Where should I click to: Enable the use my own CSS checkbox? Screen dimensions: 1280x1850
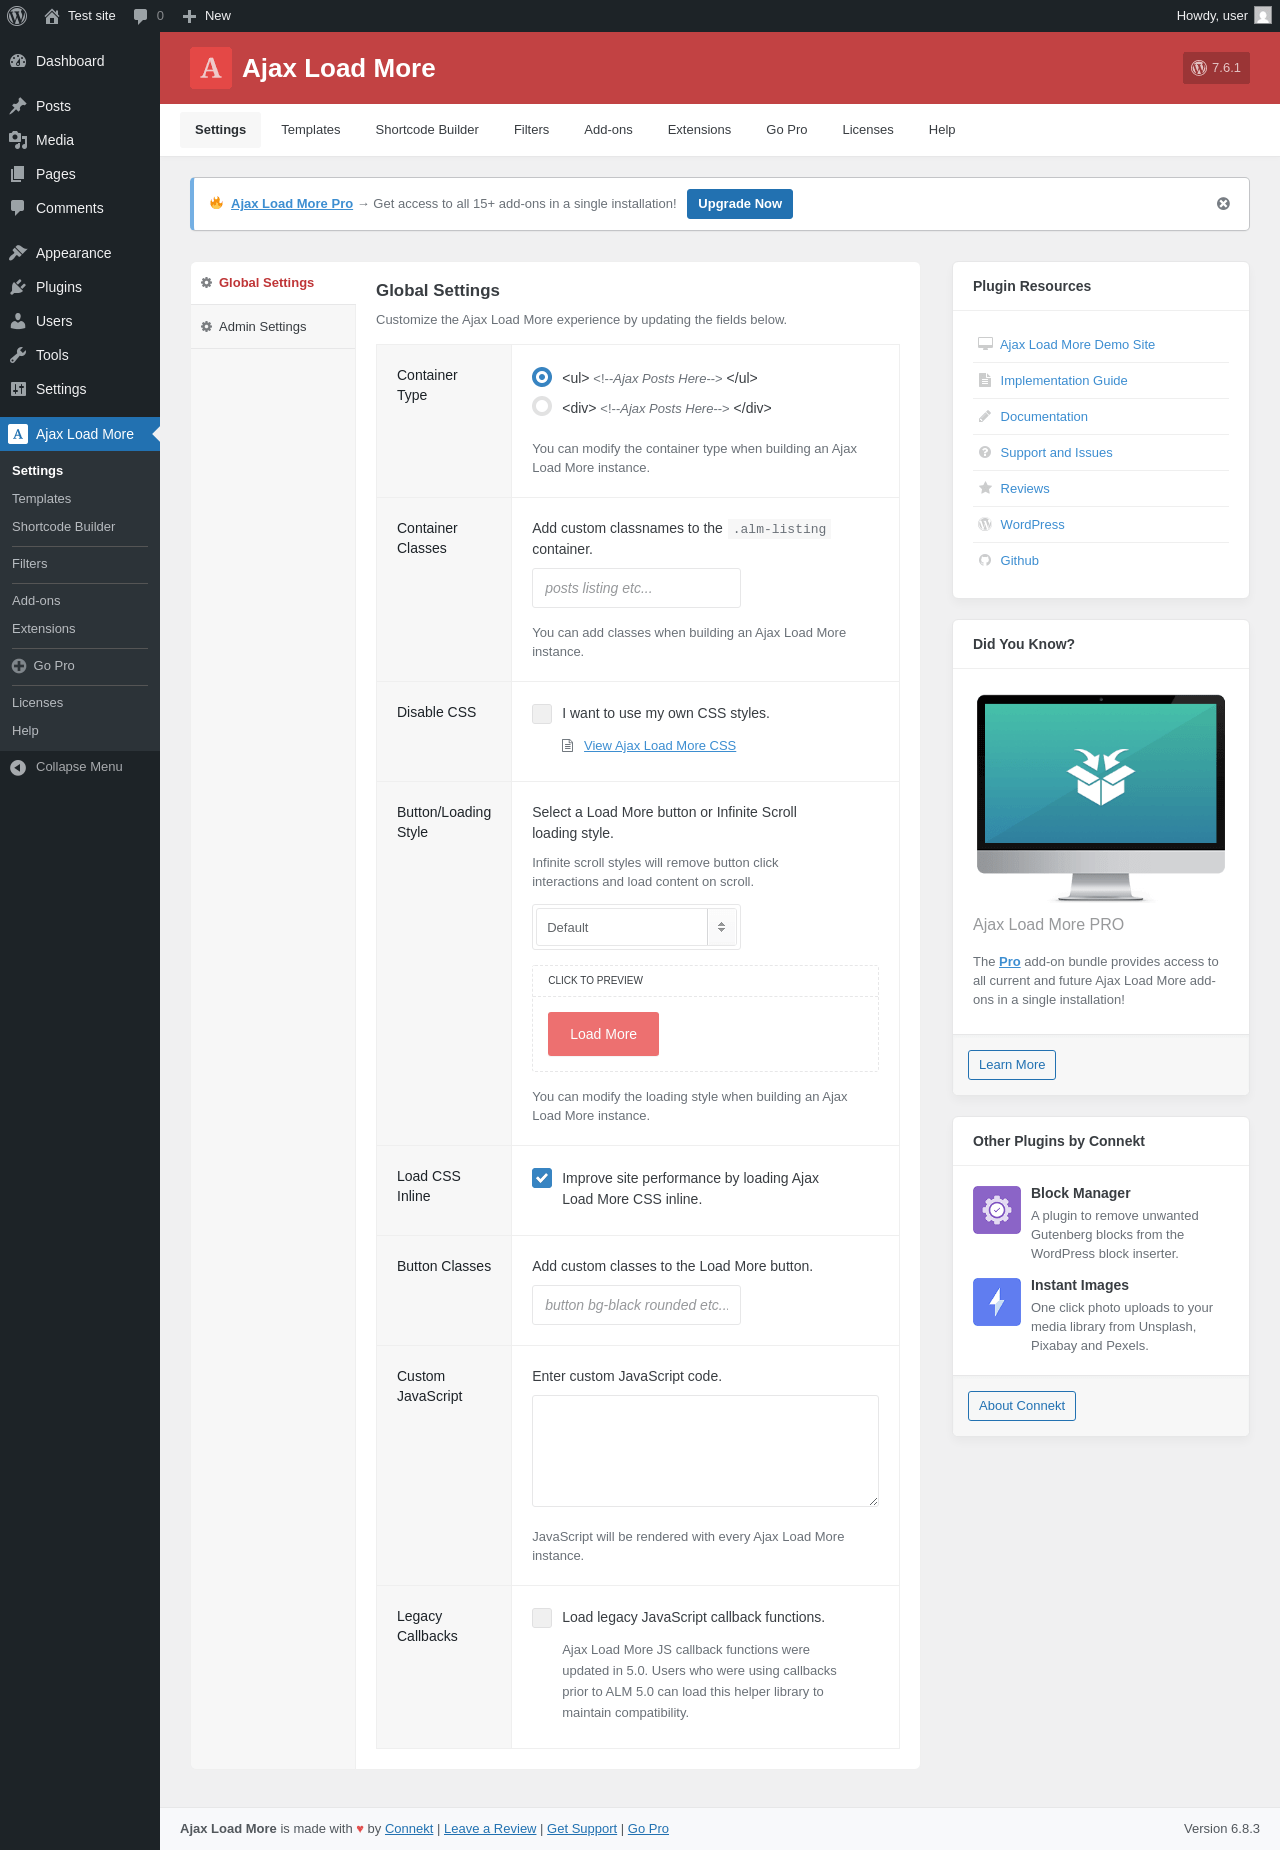pos(542,713)
